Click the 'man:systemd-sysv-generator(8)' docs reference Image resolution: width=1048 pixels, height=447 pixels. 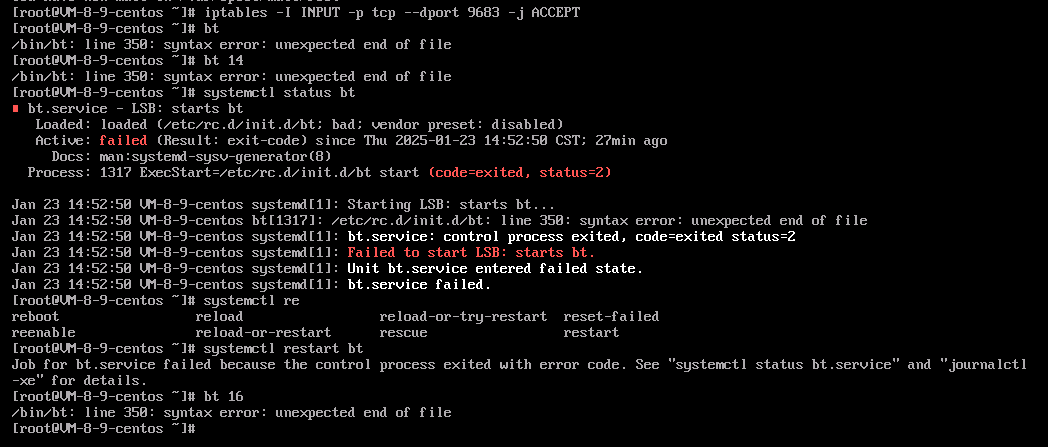(215, 156)
